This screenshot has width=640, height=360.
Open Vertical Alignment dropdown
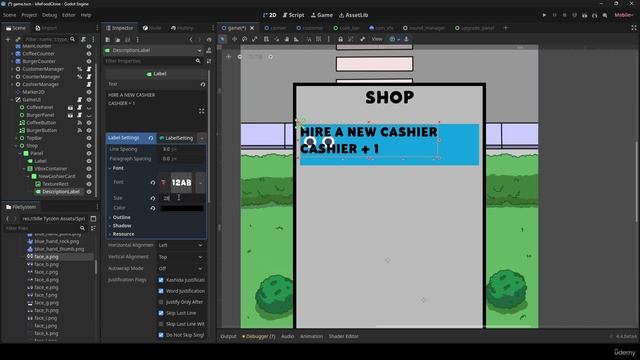click(x=180, y=257)
